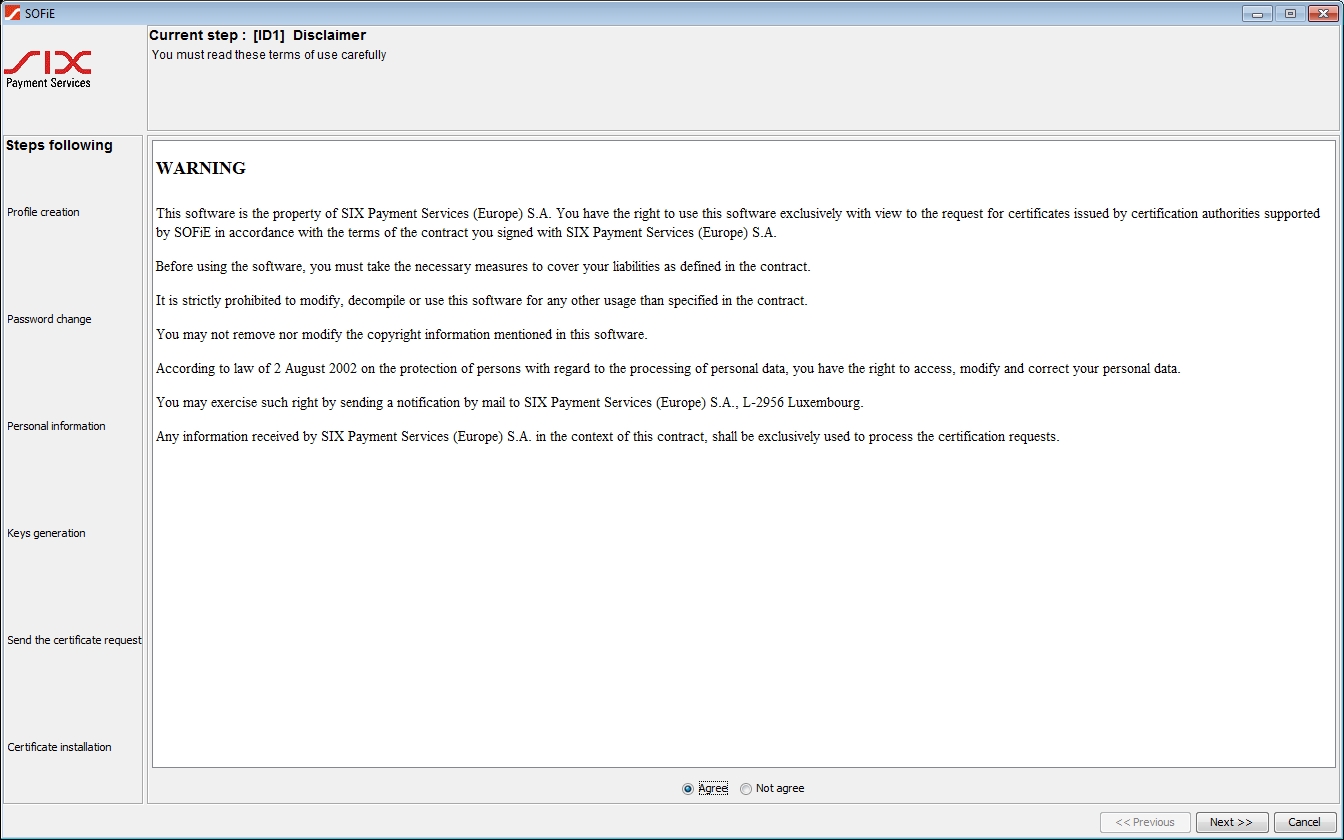Click the SOFiE icon in the title bar

coord(13,13)
